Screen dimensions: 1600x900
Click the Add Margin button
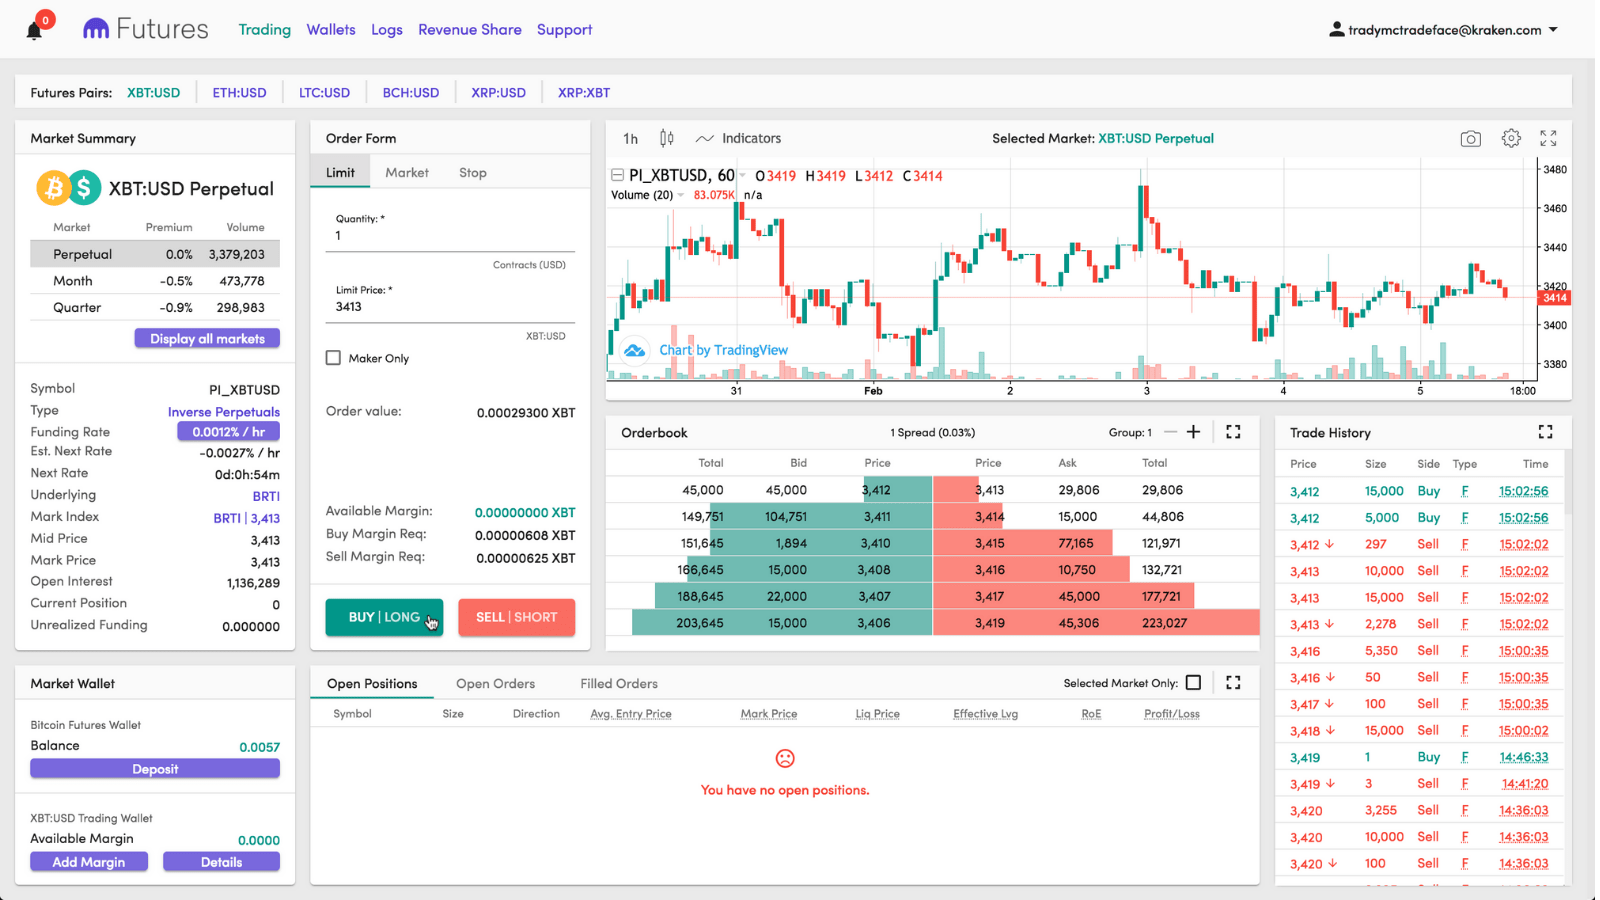[x=89, y=862]
